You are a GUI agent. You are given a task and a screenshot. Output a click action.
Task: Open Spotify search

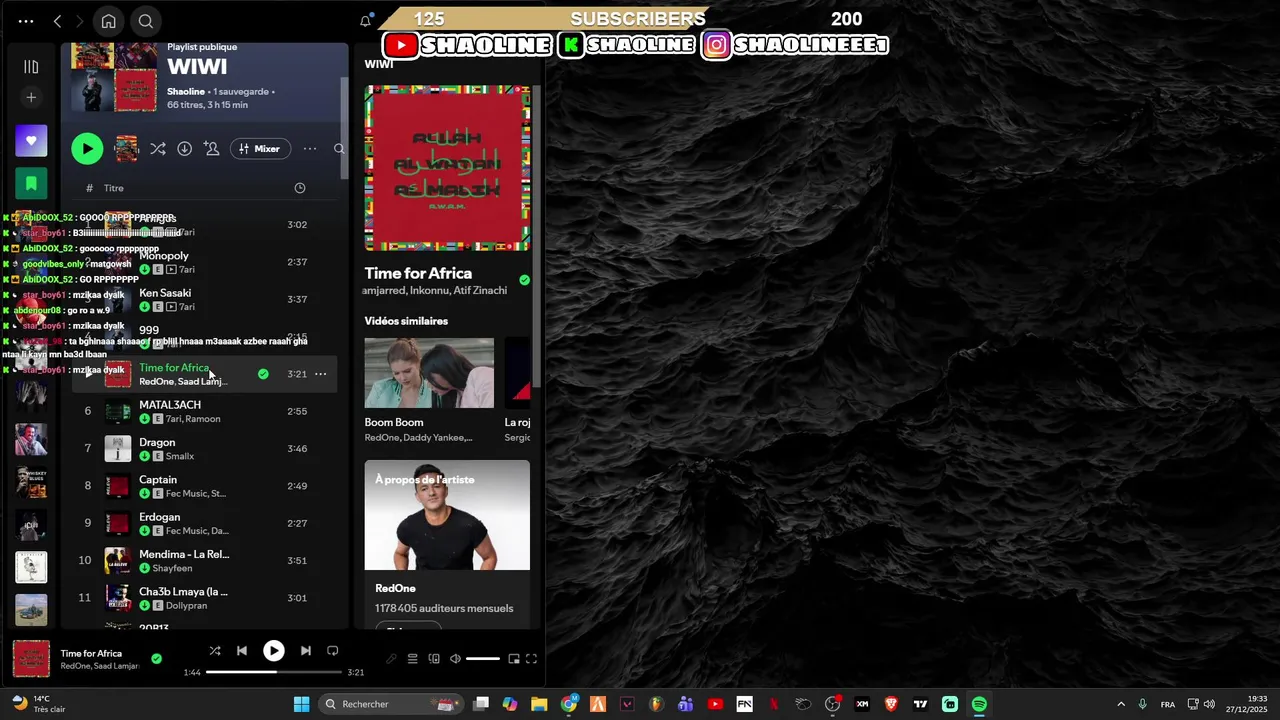point(146,21)
